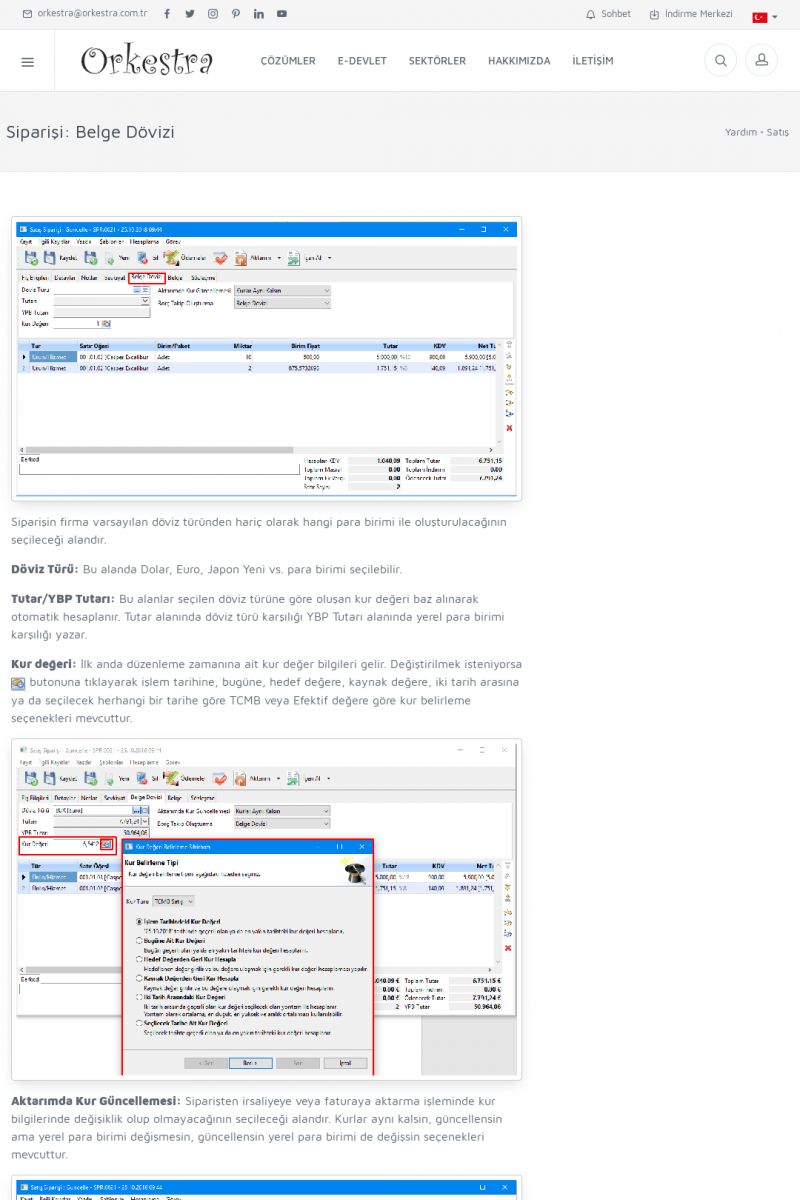Viewport: 800px width, 1200px height.
Task: Open the Twitter social icon
Action: (x=189, y=14)
